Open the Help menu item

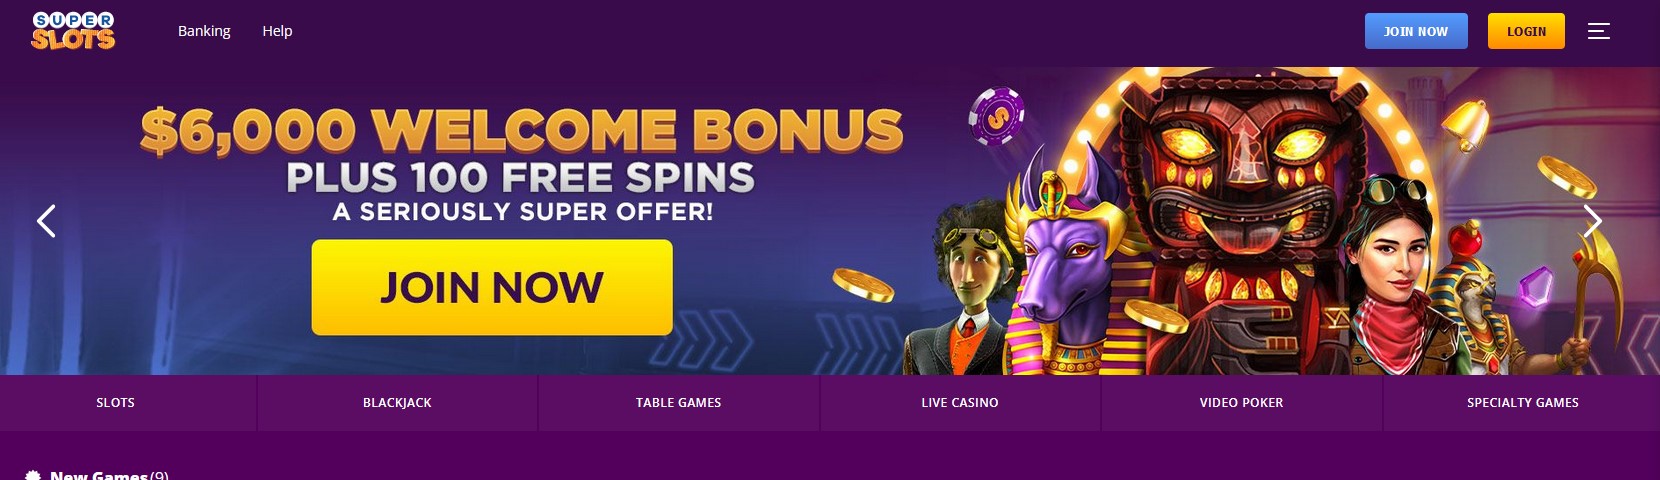pyautogui.click(x=277, y=31)
